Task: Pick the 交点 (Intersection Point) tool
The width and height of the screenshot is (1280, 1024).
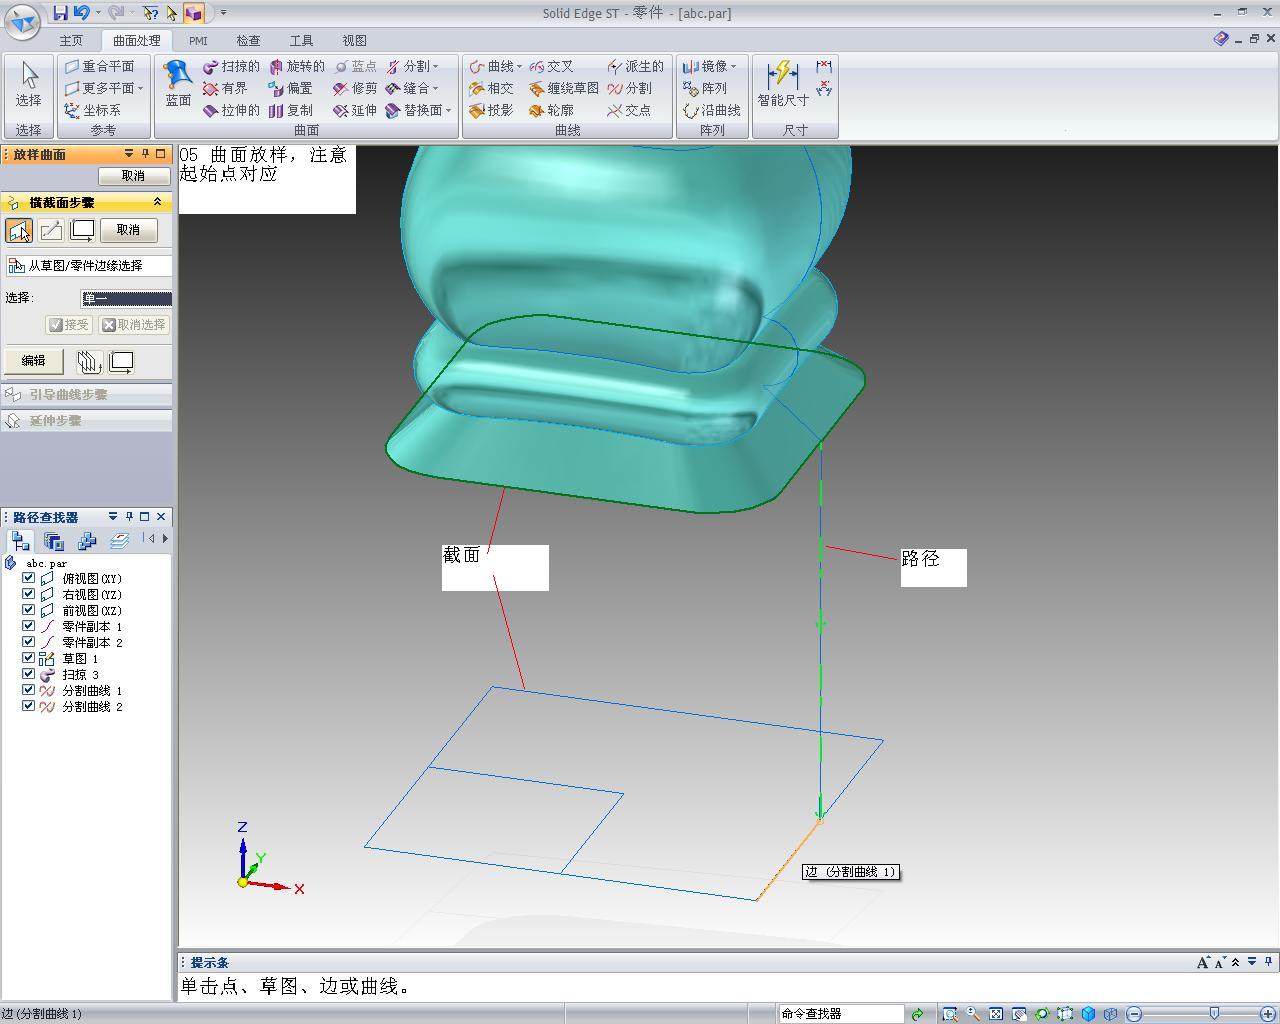Action: click(x=629, y=110)
